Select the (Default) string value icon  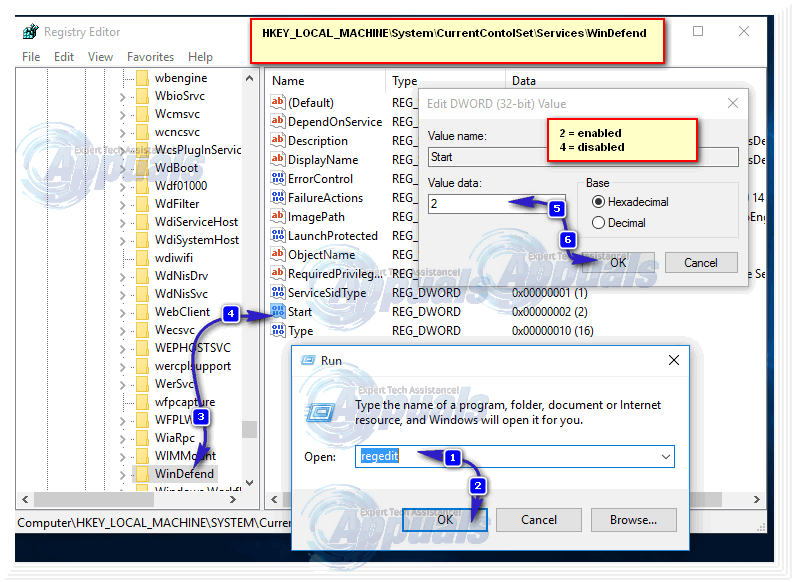pos(277,102)
